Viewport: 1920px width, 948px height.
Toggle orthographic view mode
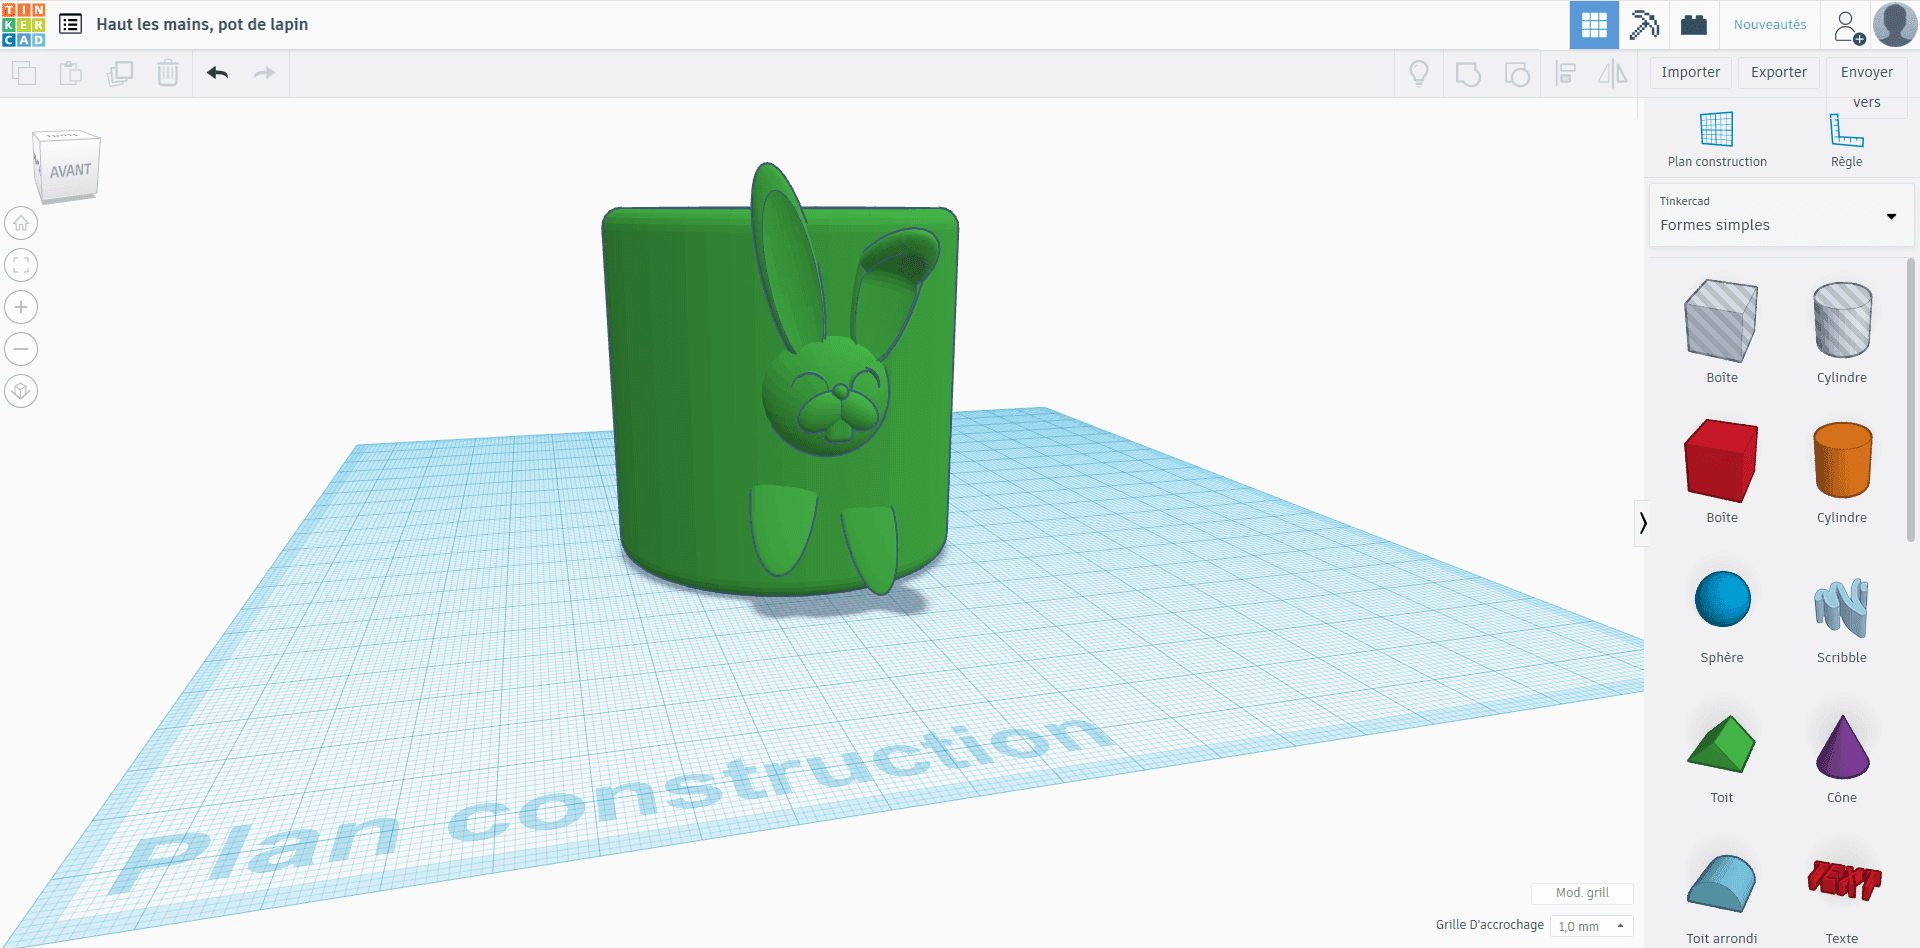[x=20, y=391]
